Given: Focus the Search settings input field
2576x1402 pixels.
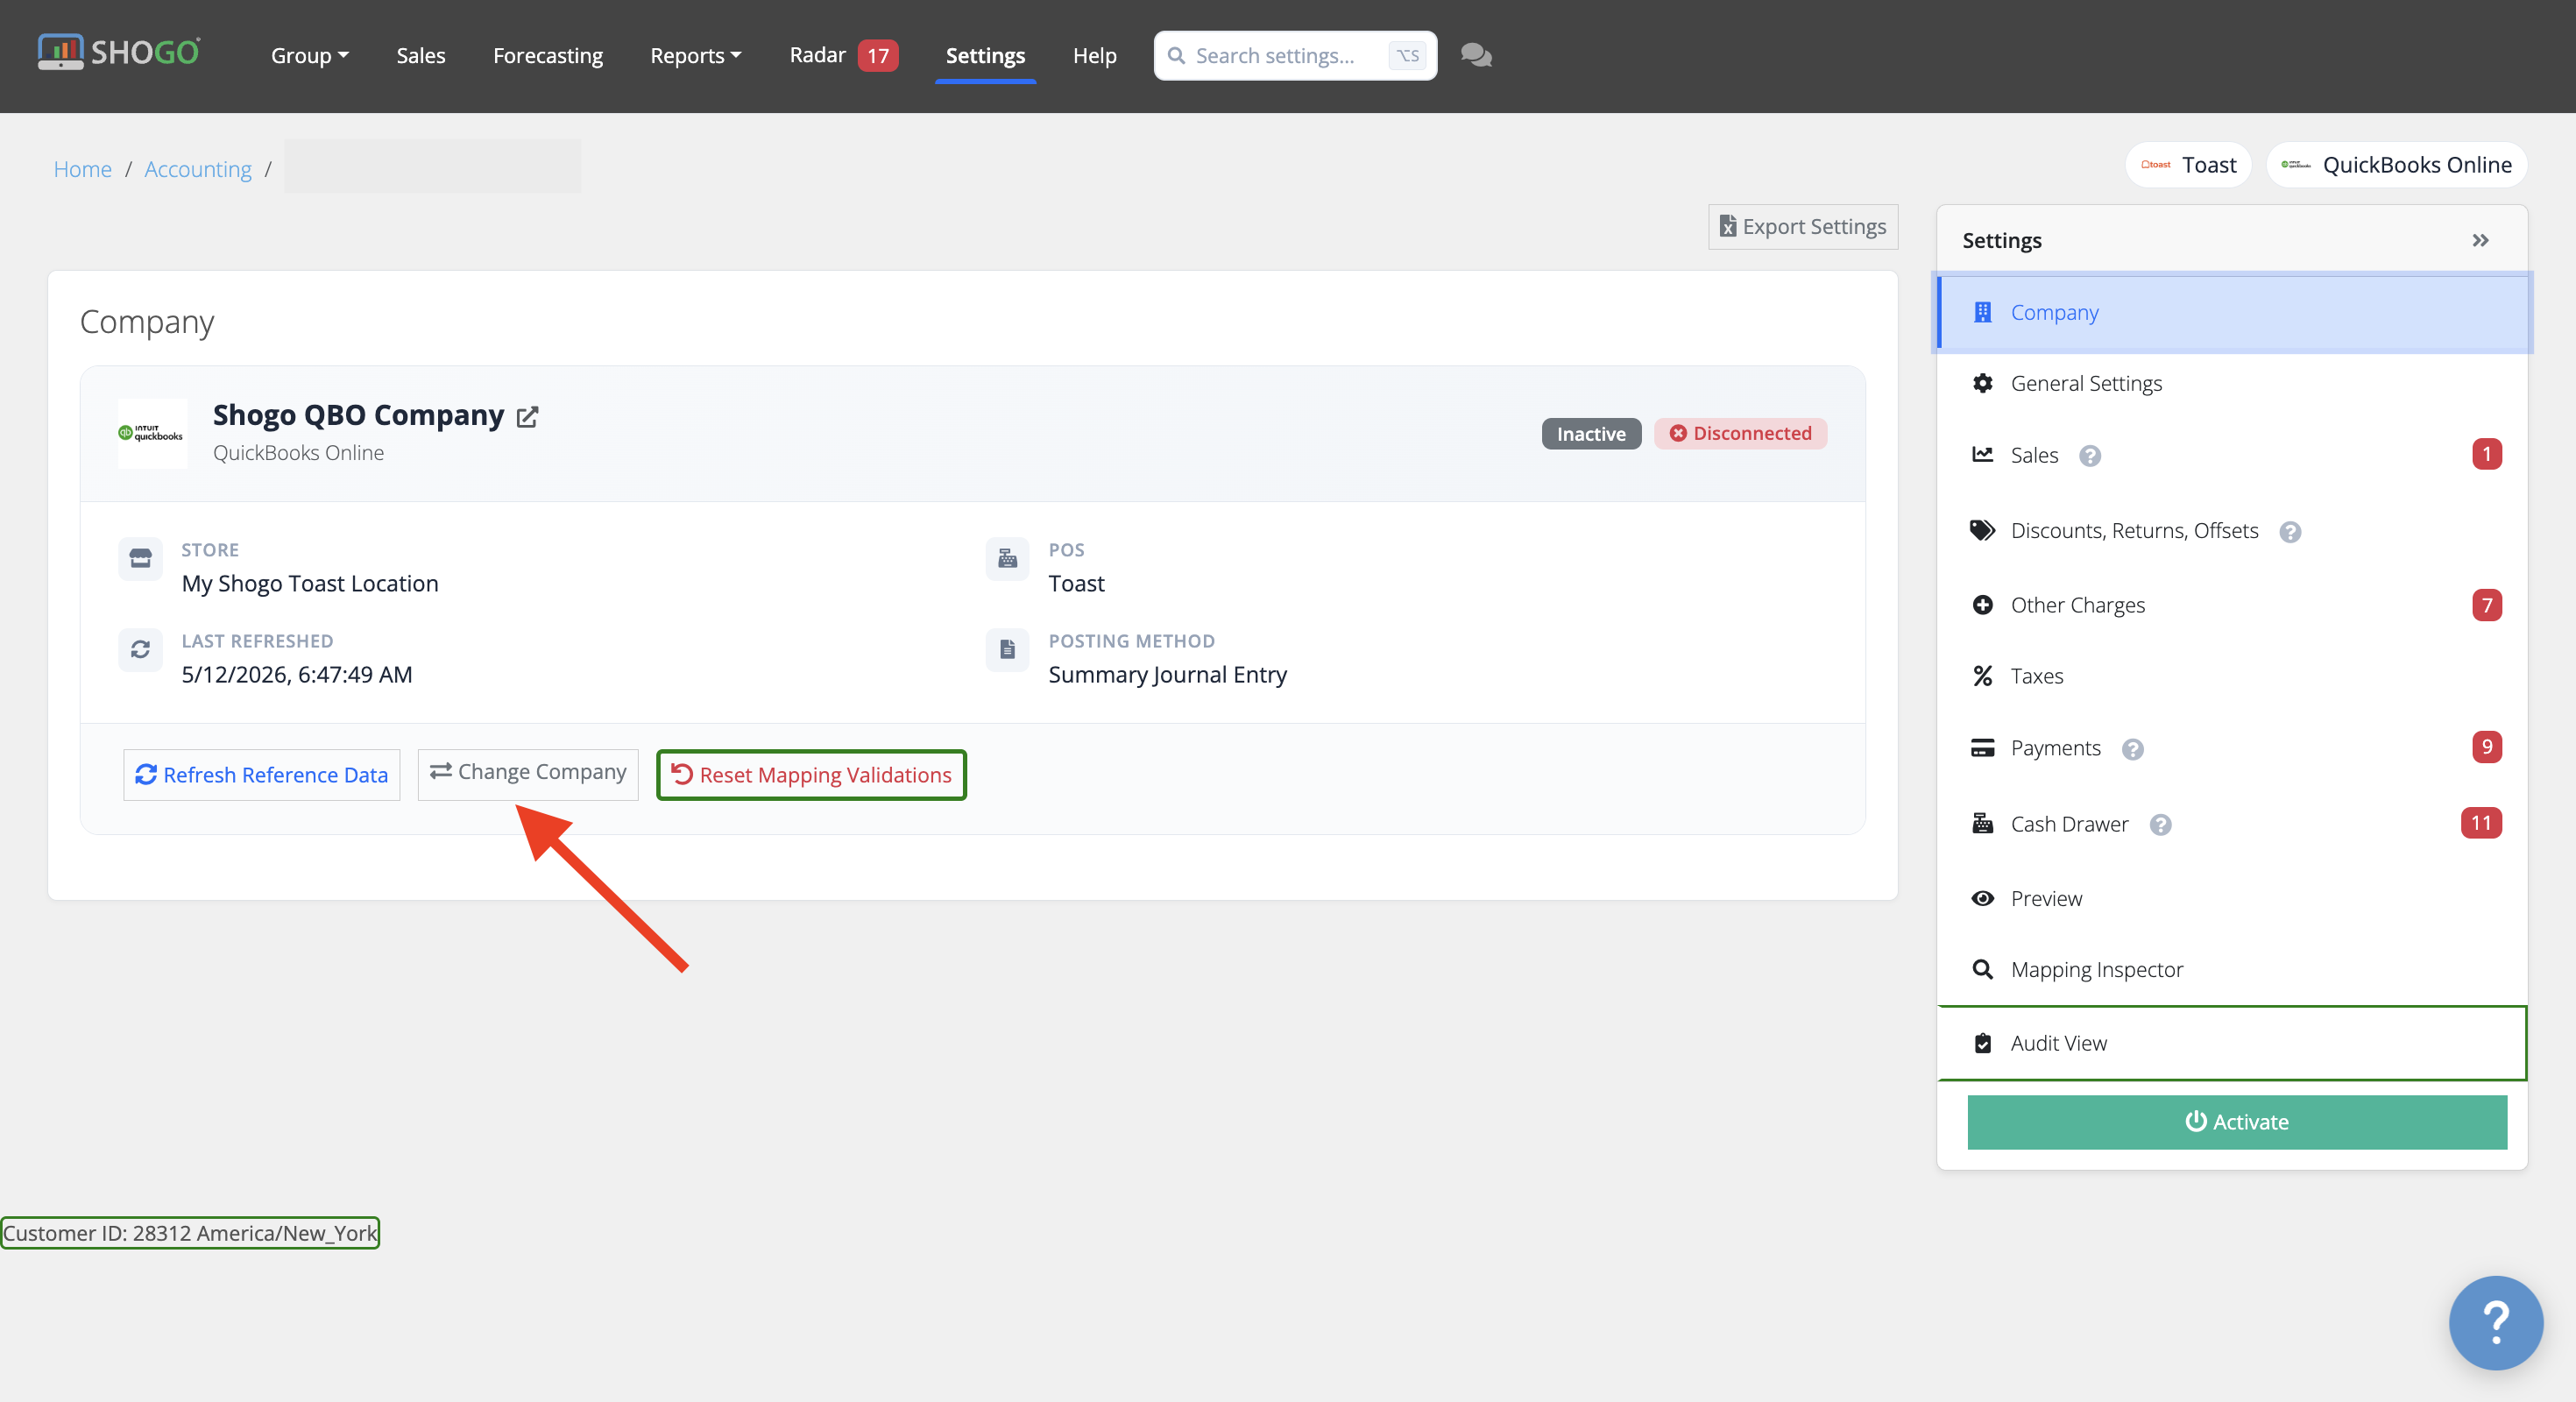Looking at the screenshot, I should coord(1295,56).
